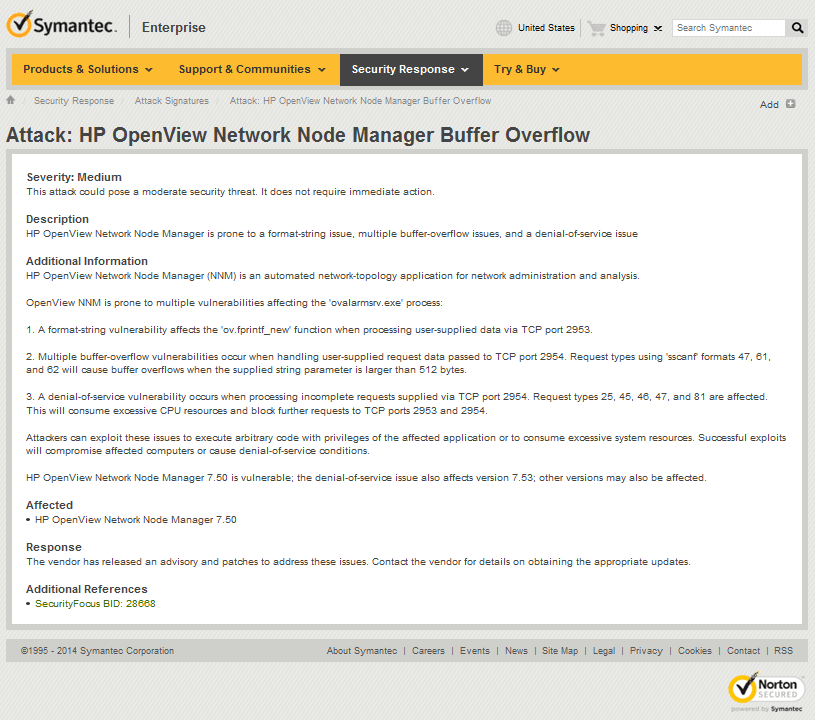
Task: Open SecurityFocus BID: 28668 link
Action: (x=95, y=604)
